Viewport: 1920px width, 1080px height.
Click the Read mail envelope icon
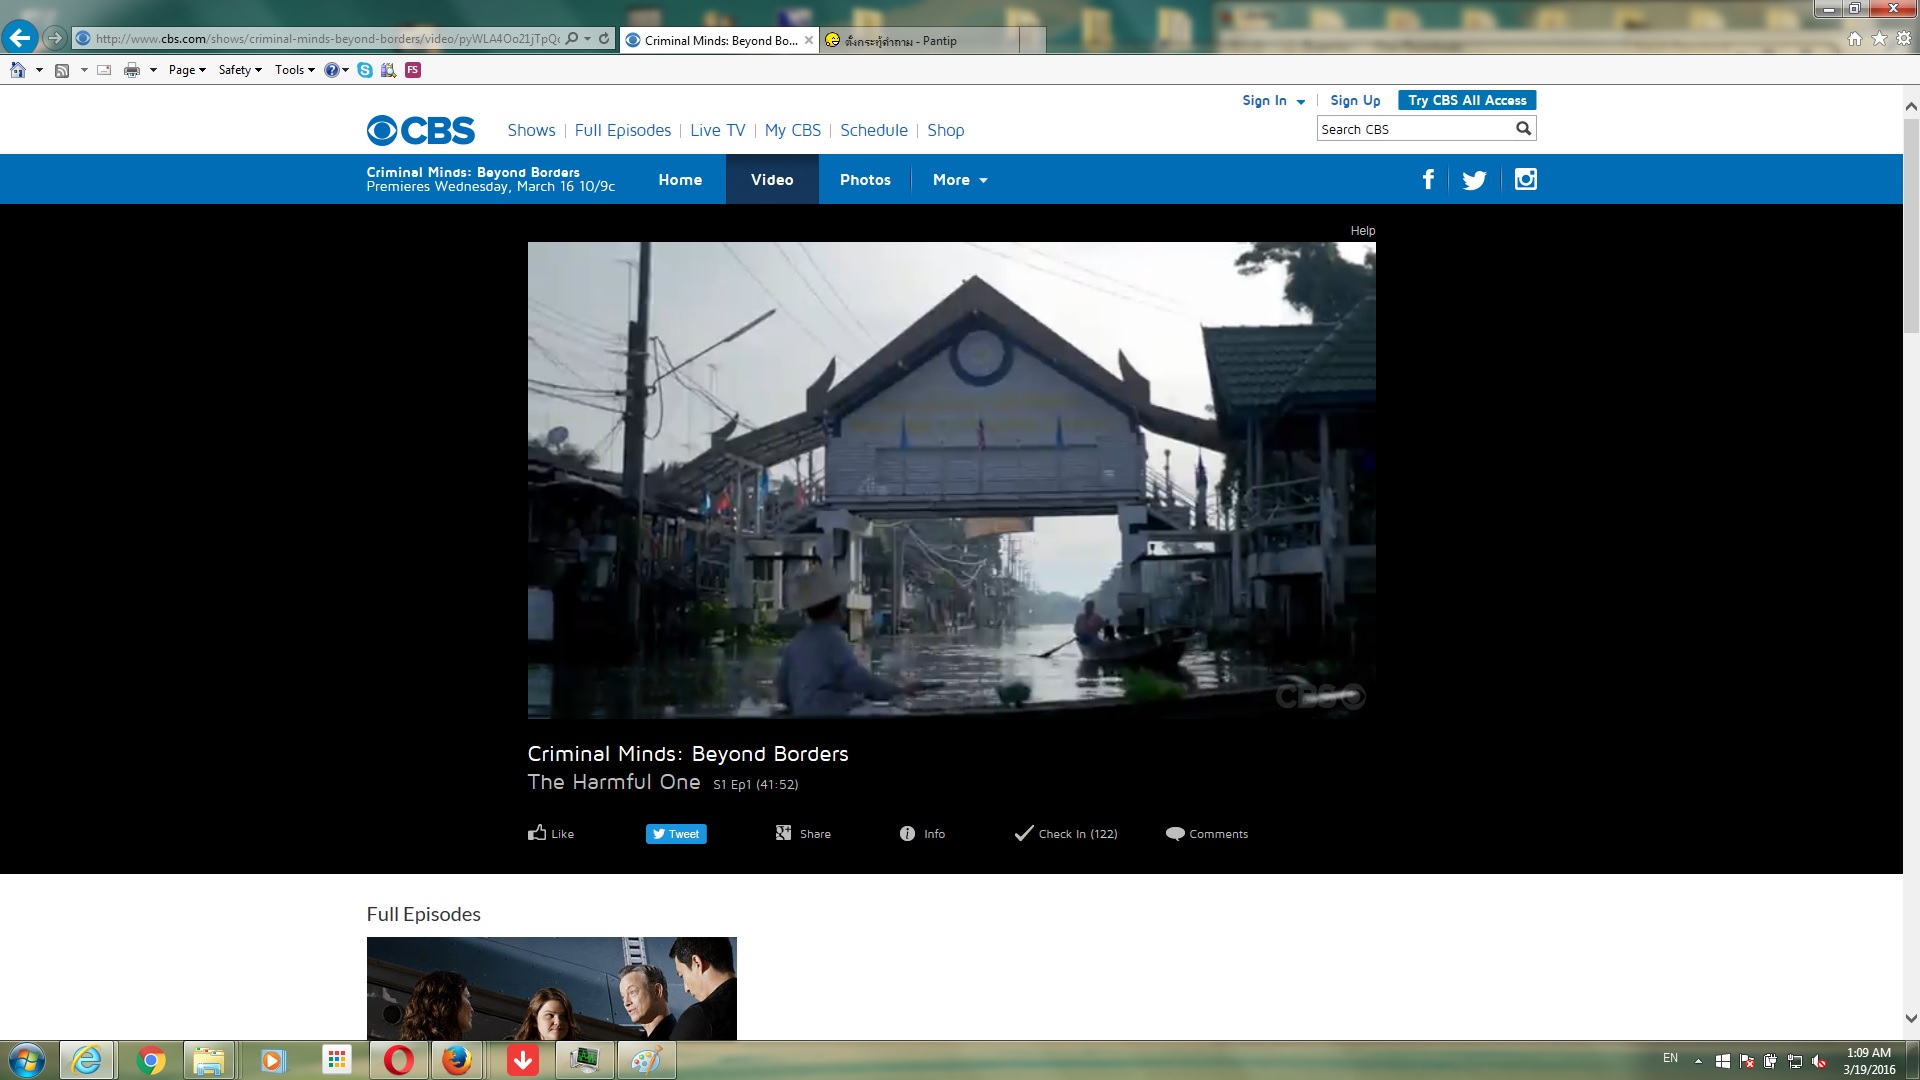[x=104, y=70]
